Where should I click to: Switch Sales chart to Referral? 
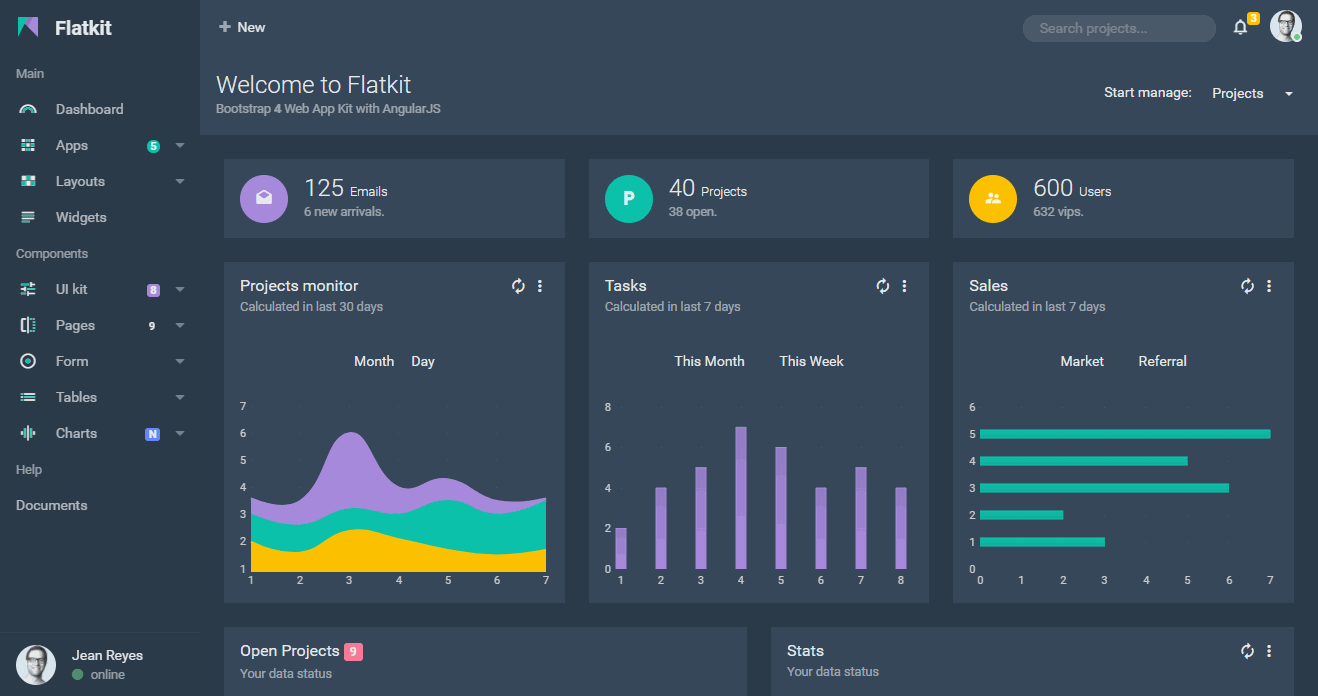(x=1162, y=361)
